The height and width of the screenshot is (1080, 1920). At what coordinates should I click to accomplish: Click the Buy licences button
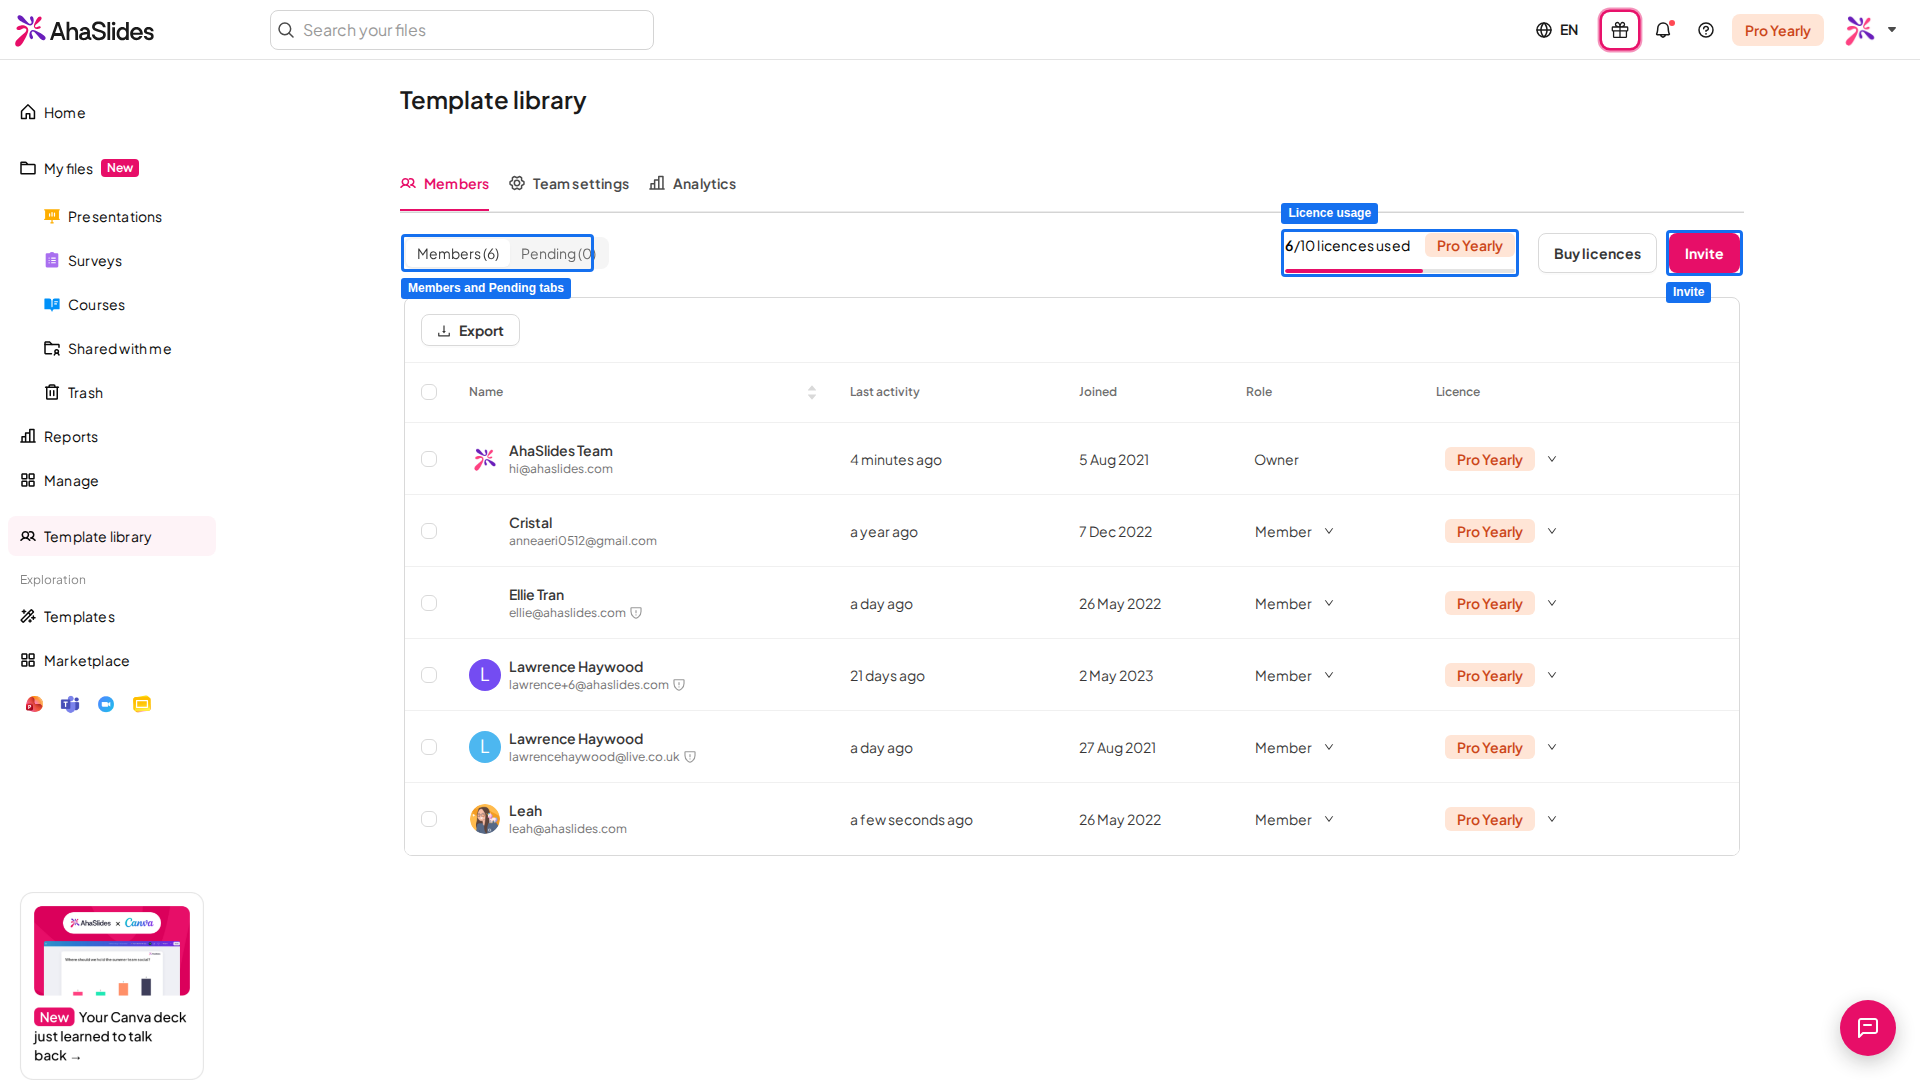(x=1597, y=254)
